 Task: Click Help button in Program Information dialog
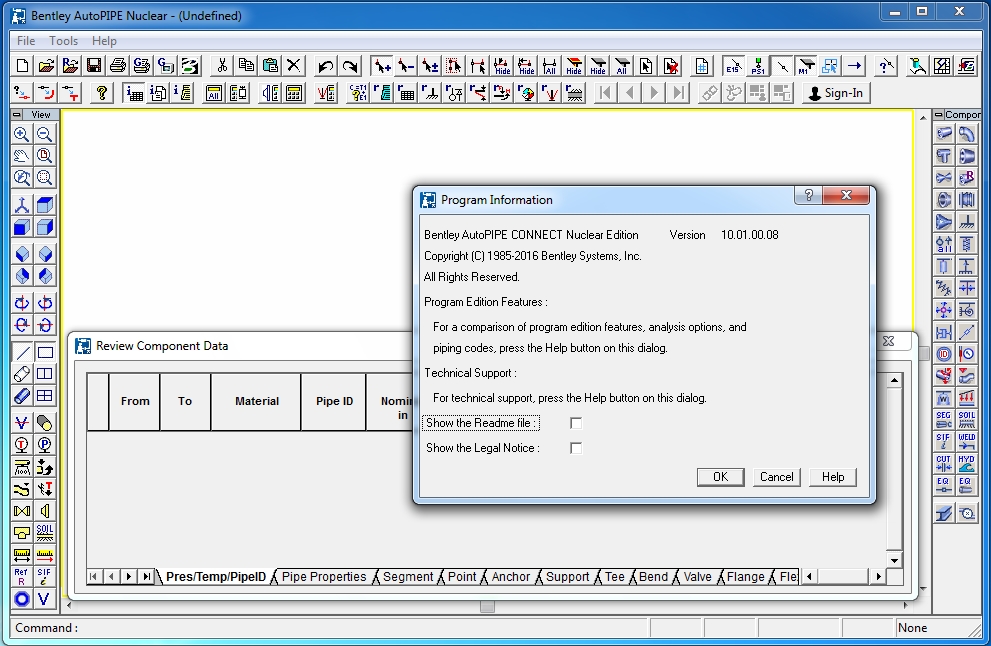point(833,477)
